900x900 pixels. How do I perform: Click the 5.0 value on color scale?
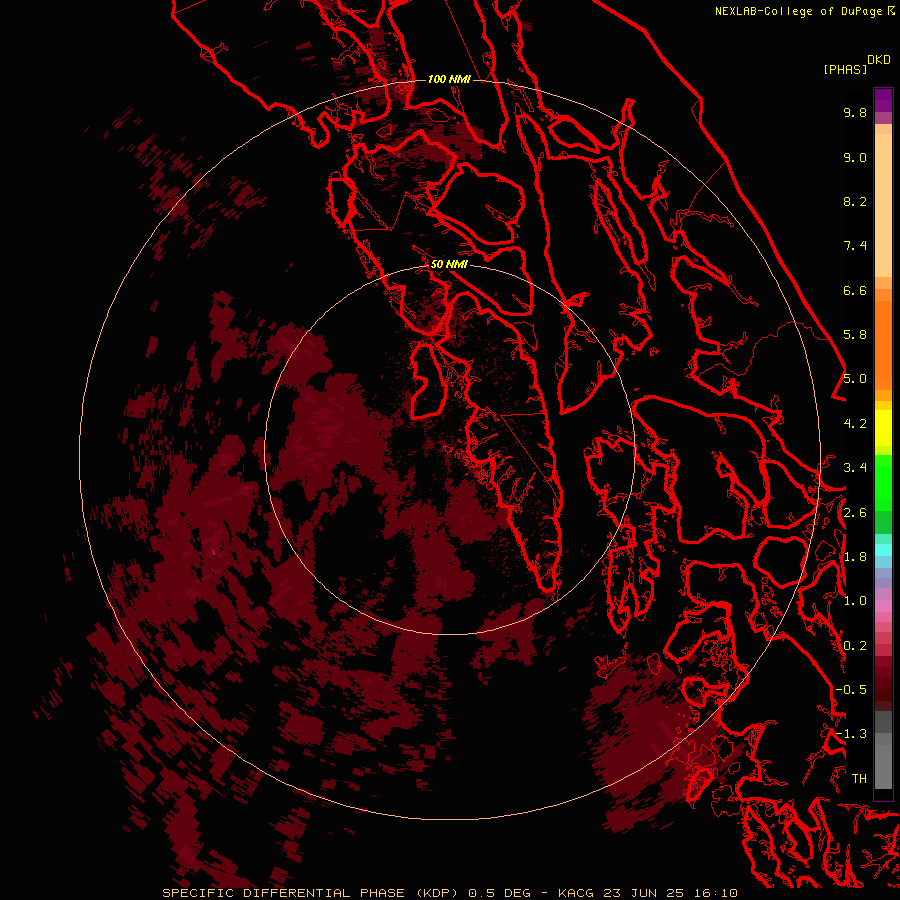(x=855, y=379)
